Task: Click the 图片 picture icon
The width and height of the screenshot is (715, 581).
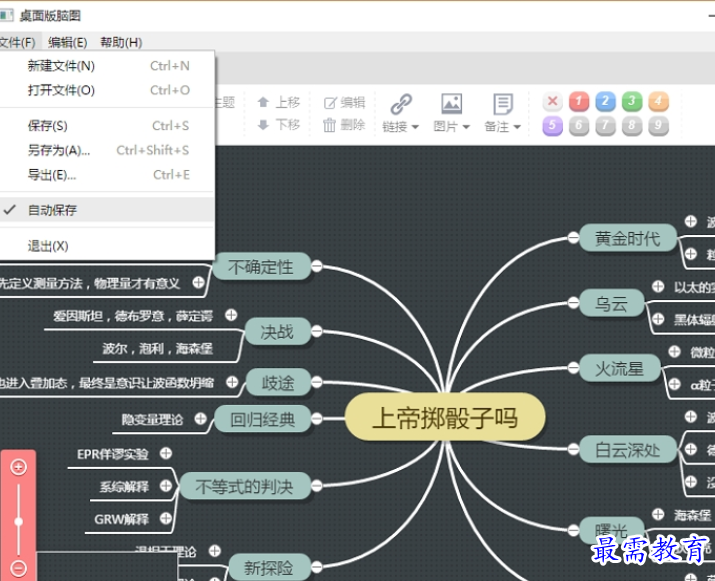Action: coord(451,104)
